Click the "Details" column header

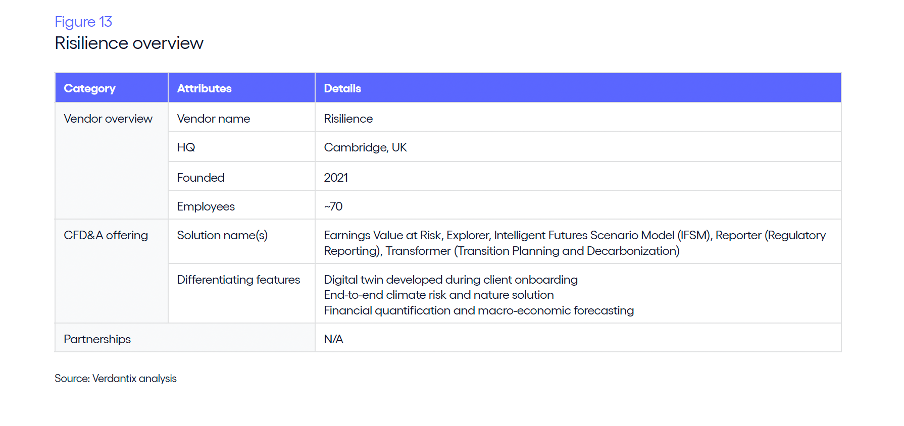[343, 88]
